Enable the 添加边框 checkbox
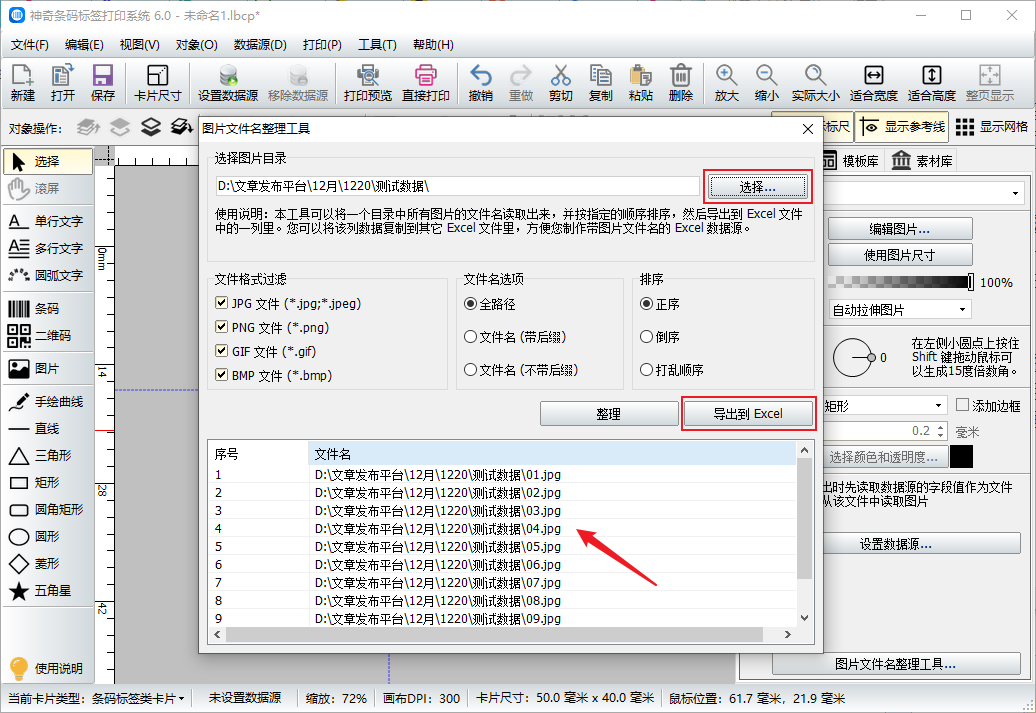Image resolution: width=1036 pixels, height=713 pixels. [x=963, y=405]
